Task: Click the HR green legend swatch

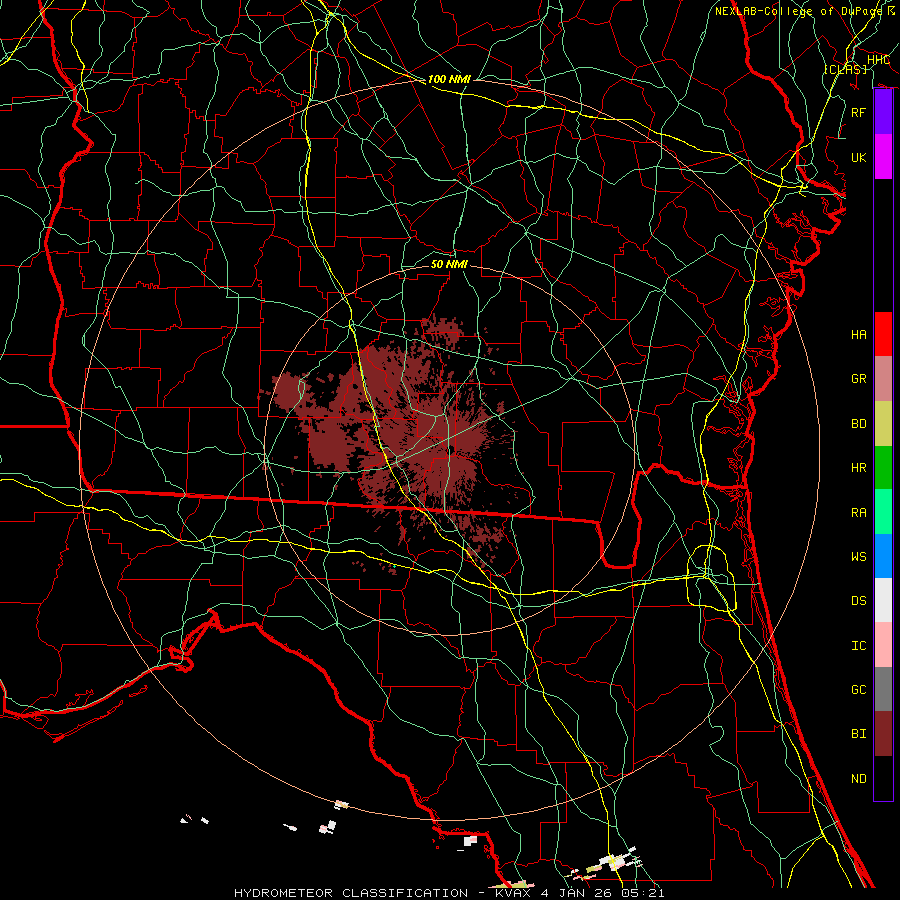Action: coord(883,467)
